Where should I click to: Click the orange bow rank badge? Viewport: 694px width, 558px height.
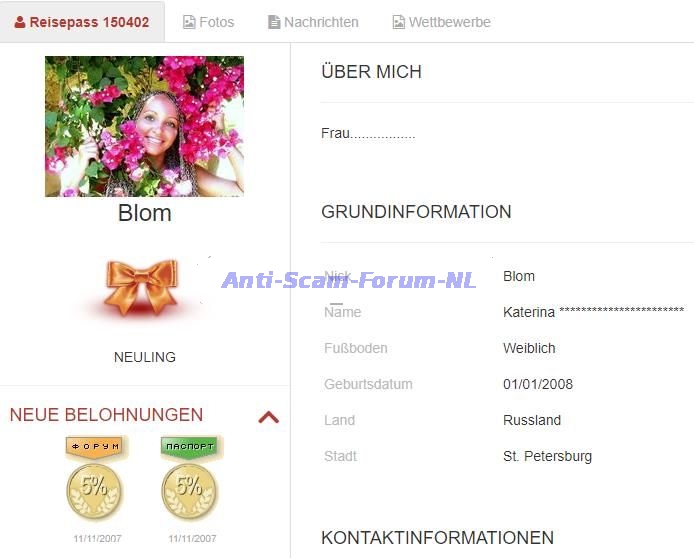point(141,287)
